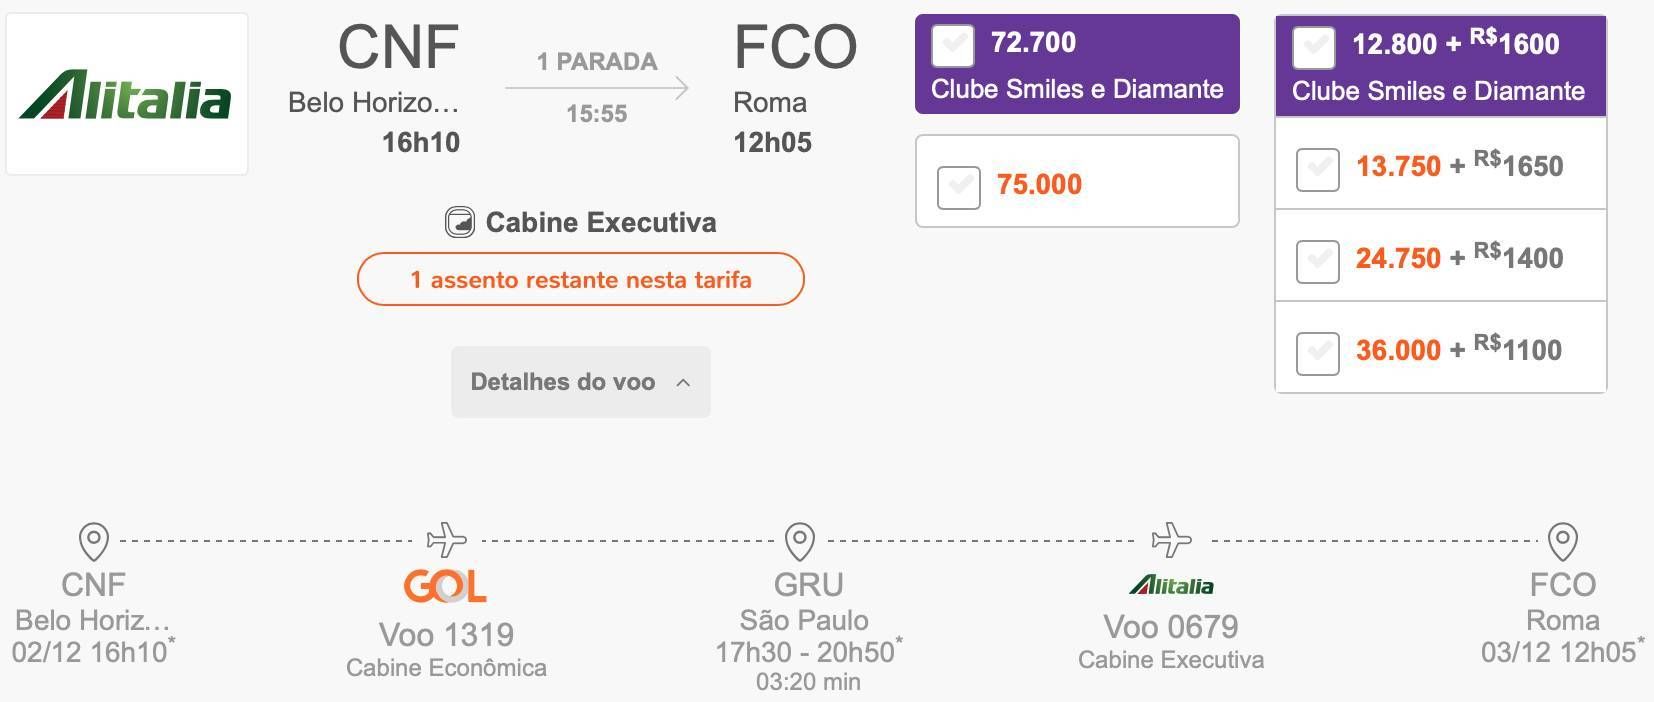Click the airplane icon above GOL

point(446,540)
